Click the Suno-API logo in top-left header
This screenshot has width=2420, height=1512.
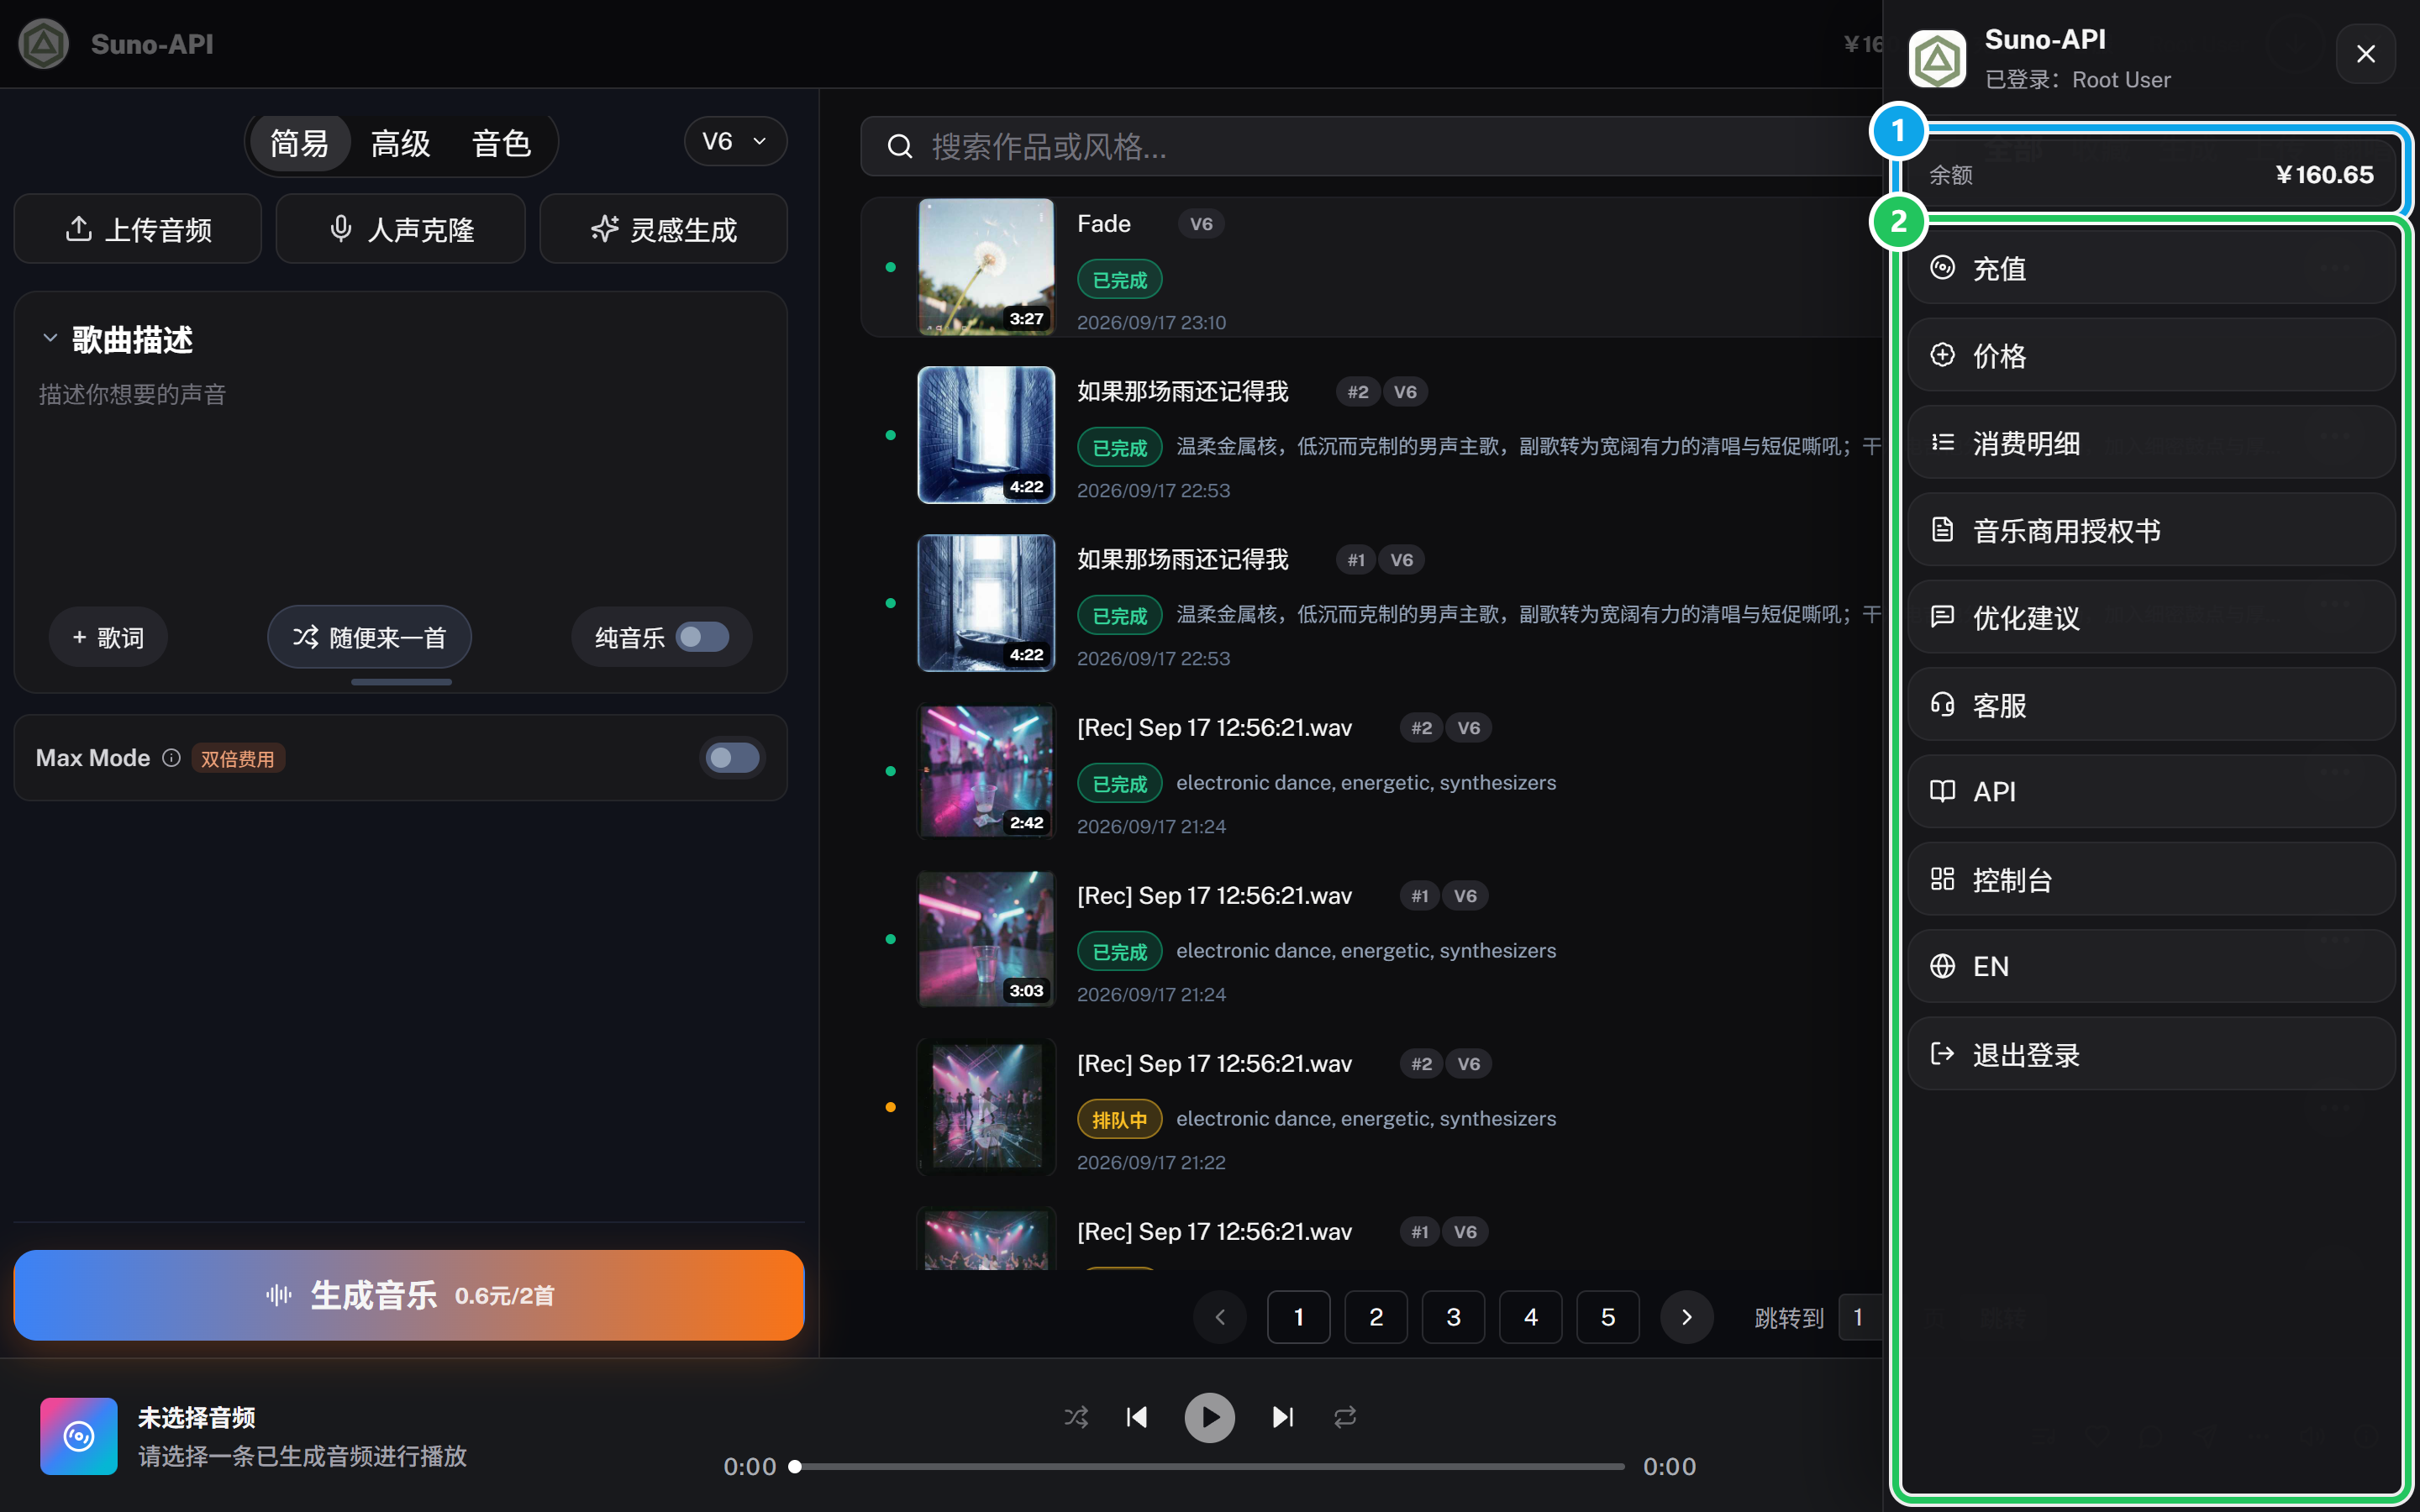[x=44, y=44]
